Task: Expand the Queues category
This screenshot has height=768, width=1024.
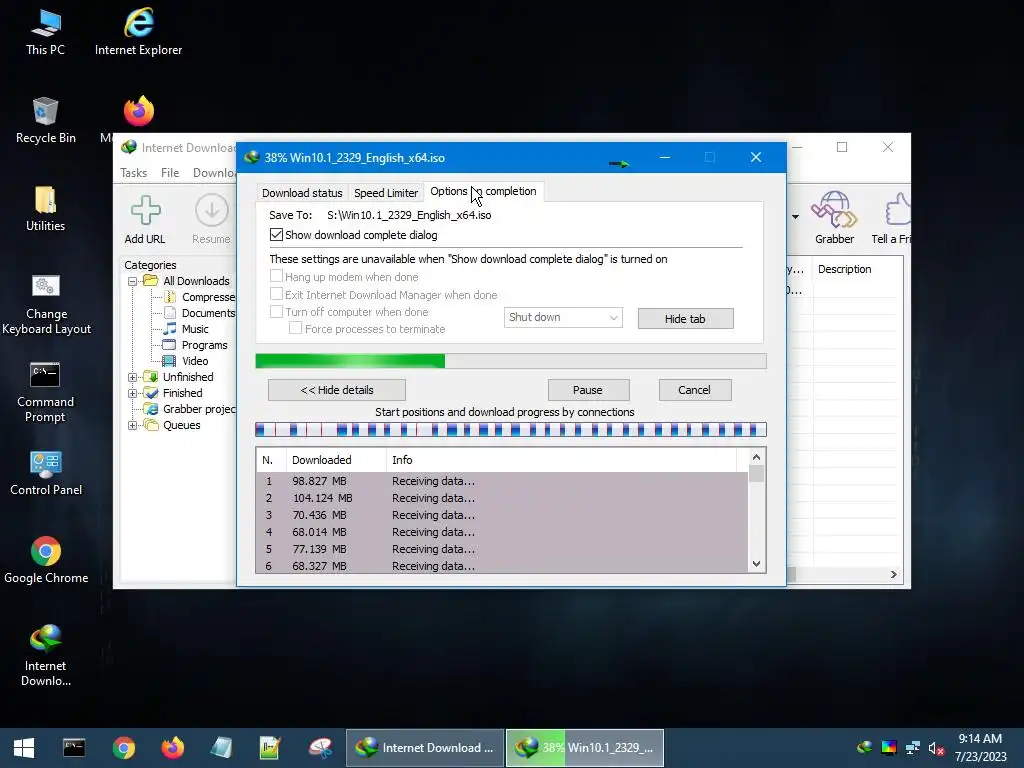Action: coord(133,425)
